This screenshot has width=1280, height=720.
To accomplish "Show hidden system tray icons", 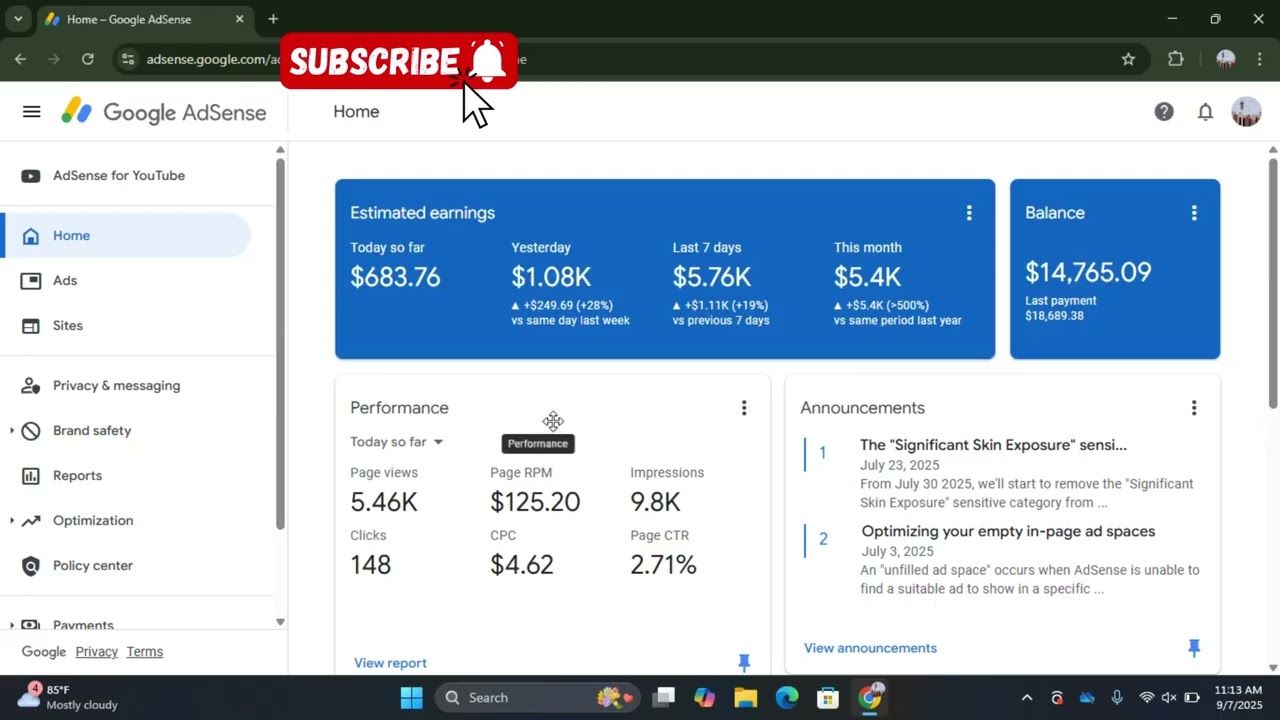I will (x=1026, y=698).
